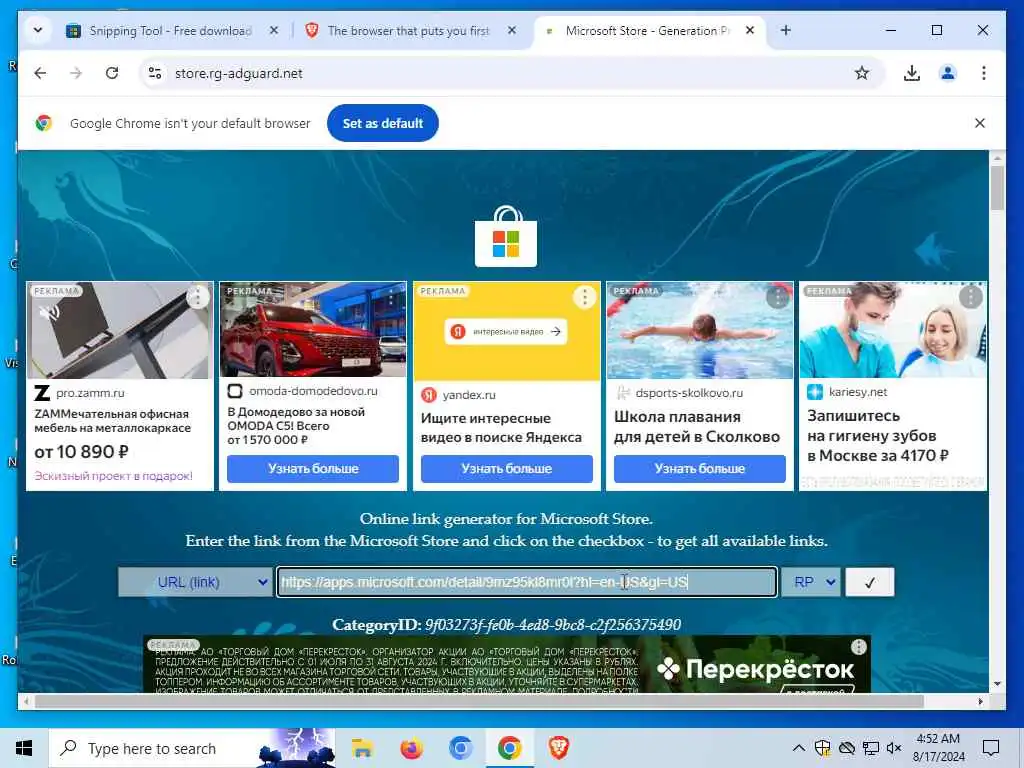Click the checkmark submit button
The width and height of the screenshot is (1024, 768).
tap(869, 582)
